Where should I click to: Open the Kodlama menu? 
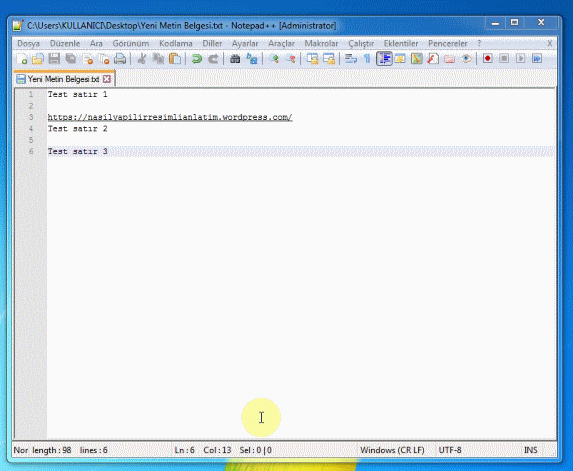click(176, 43)
